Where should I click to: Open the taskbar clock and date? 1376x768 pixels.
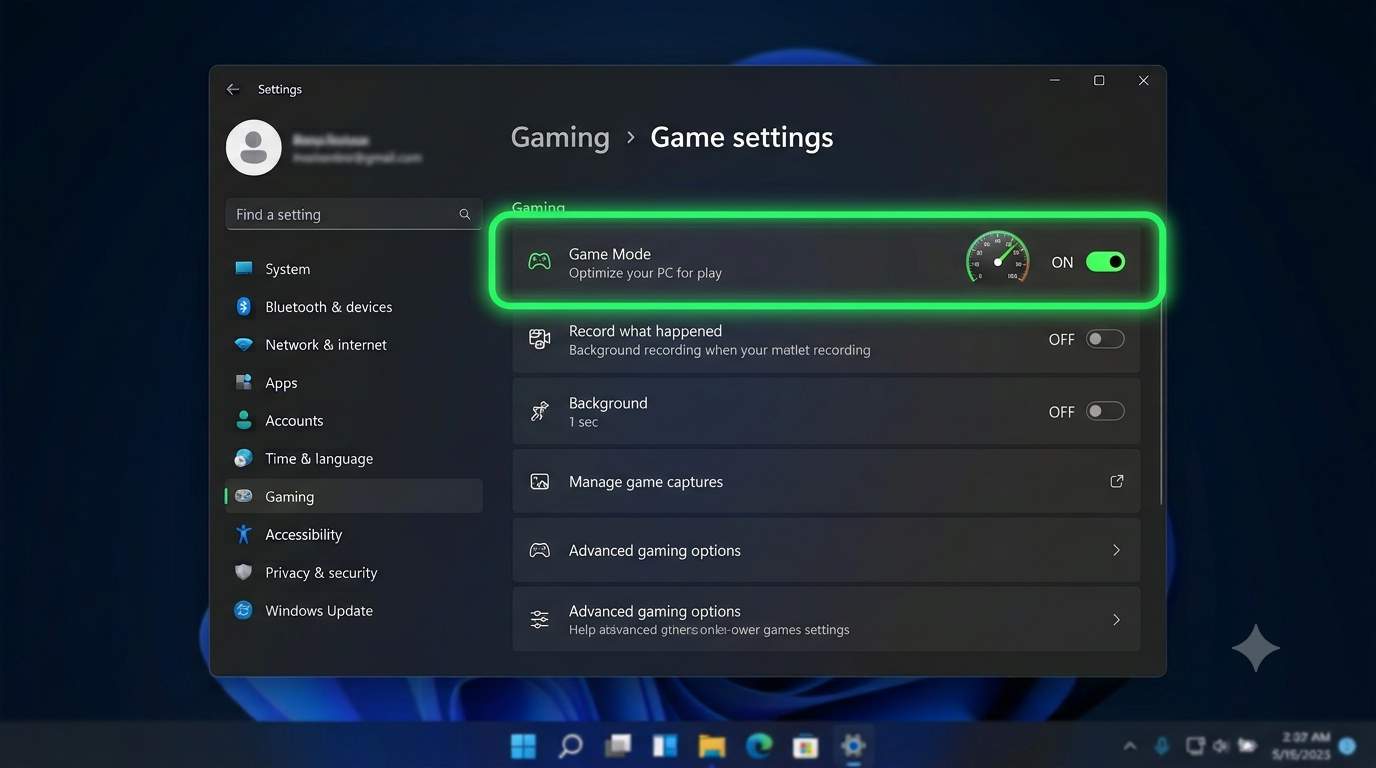click(x=1301, y=746)
